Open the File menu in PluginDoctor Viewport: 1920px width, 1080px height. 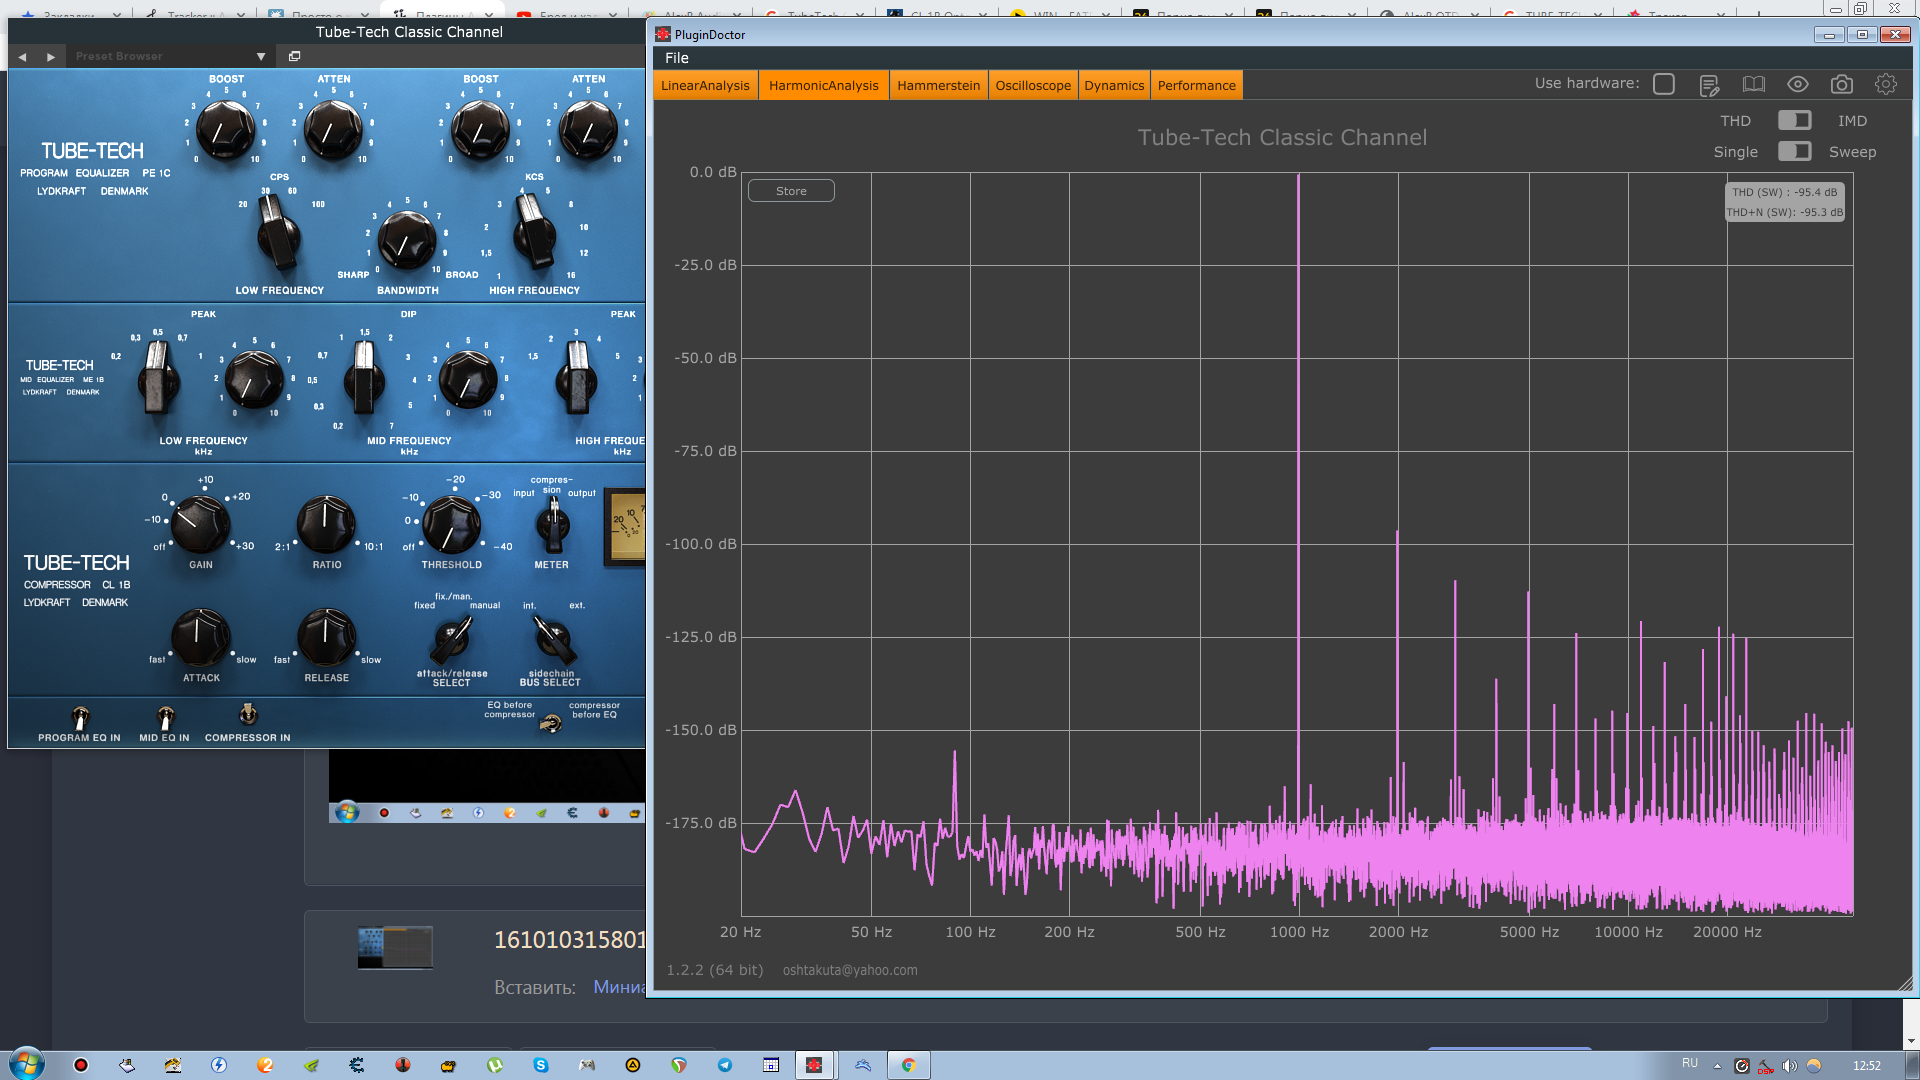[x=677, y=58]
